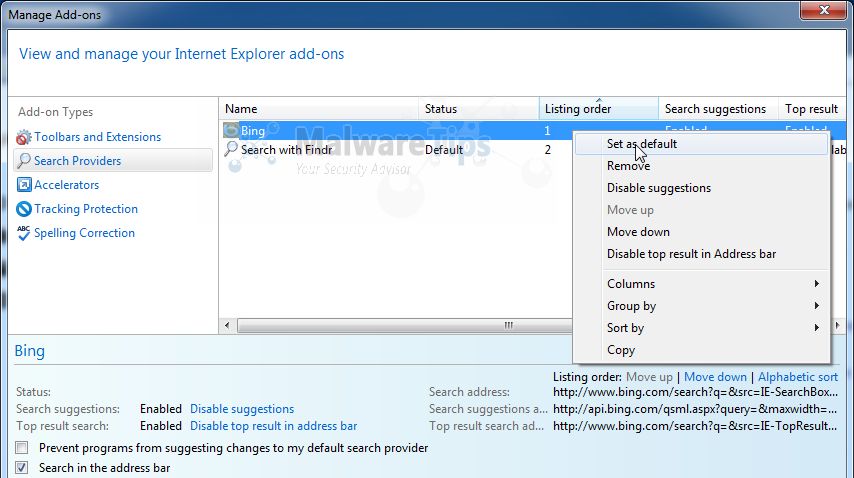The height and width of the screenshot is (478, 854).
Task: Click the Toolbars and Extensions icon
Action: (23, 137)
